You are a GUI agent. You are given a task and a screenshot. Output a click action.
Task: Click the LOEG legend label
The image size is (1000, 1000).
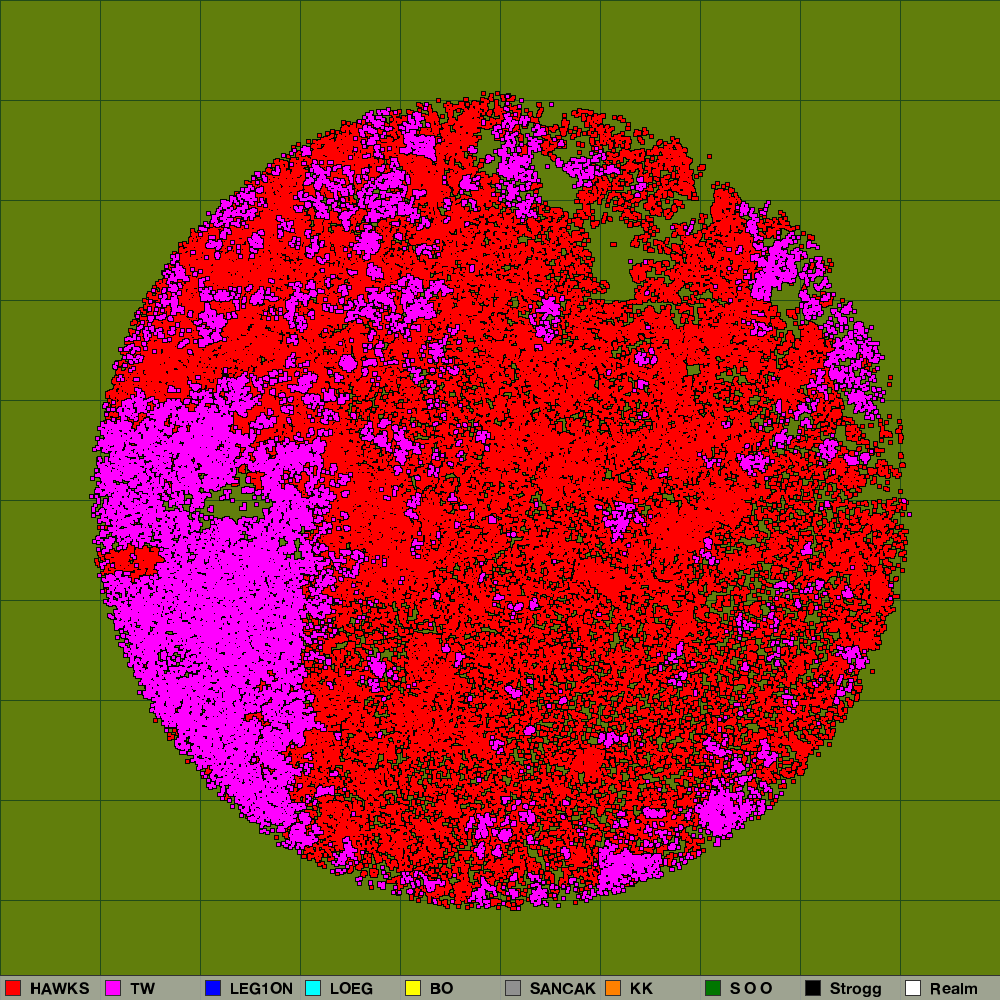[x=351, y=989]
